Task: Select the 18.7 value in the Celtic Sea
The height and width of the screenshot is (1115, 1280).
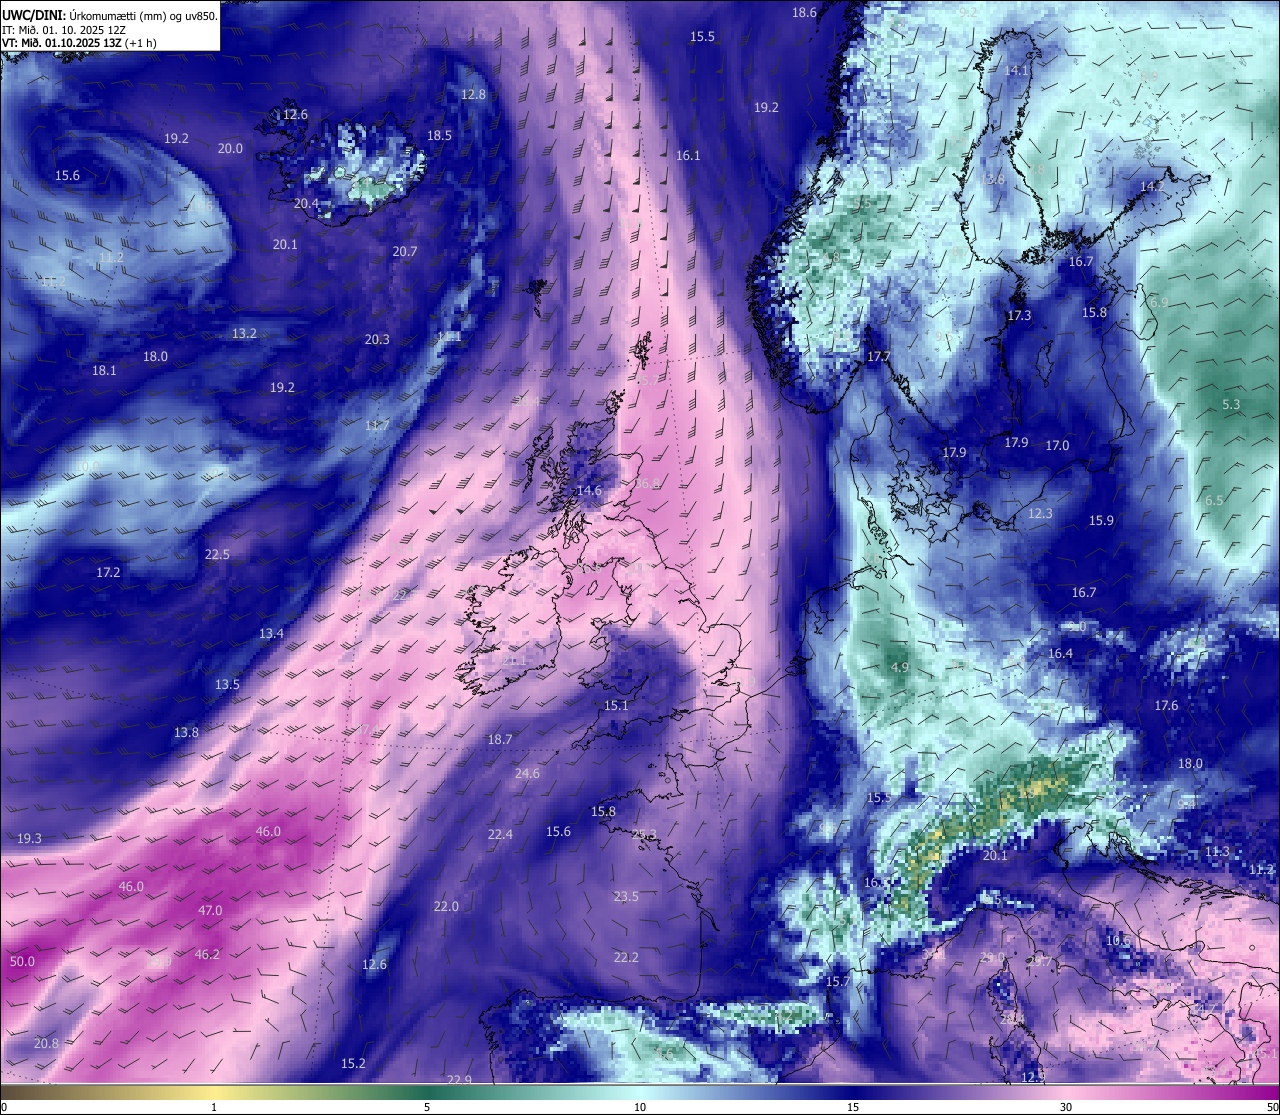Action: tap(500, 740)
